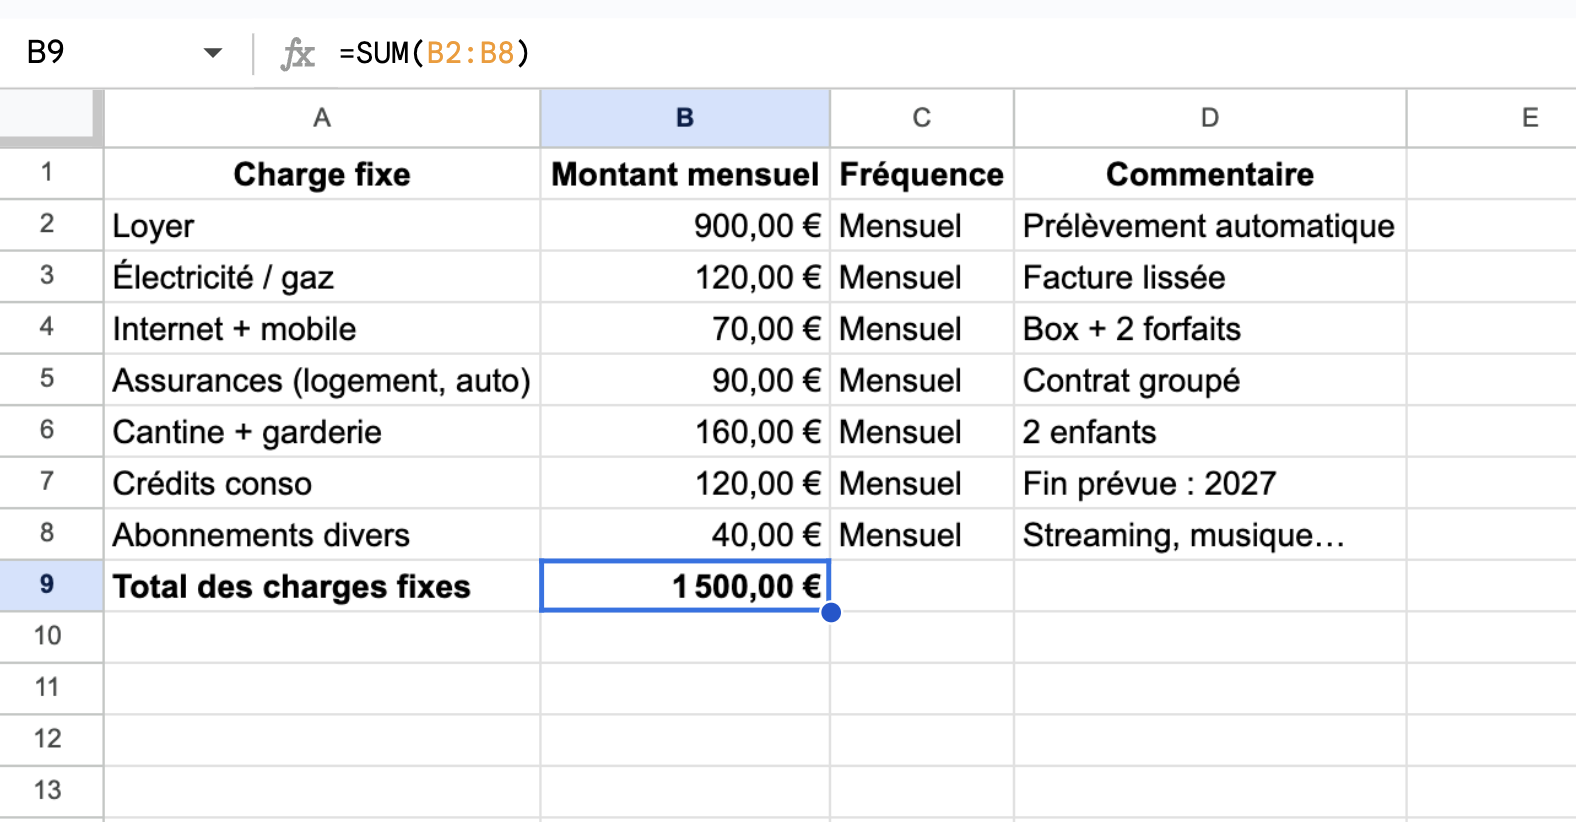Click the 'Charge fixe' header cell
Screen dimensions: 1576x822
click(322, 174)
